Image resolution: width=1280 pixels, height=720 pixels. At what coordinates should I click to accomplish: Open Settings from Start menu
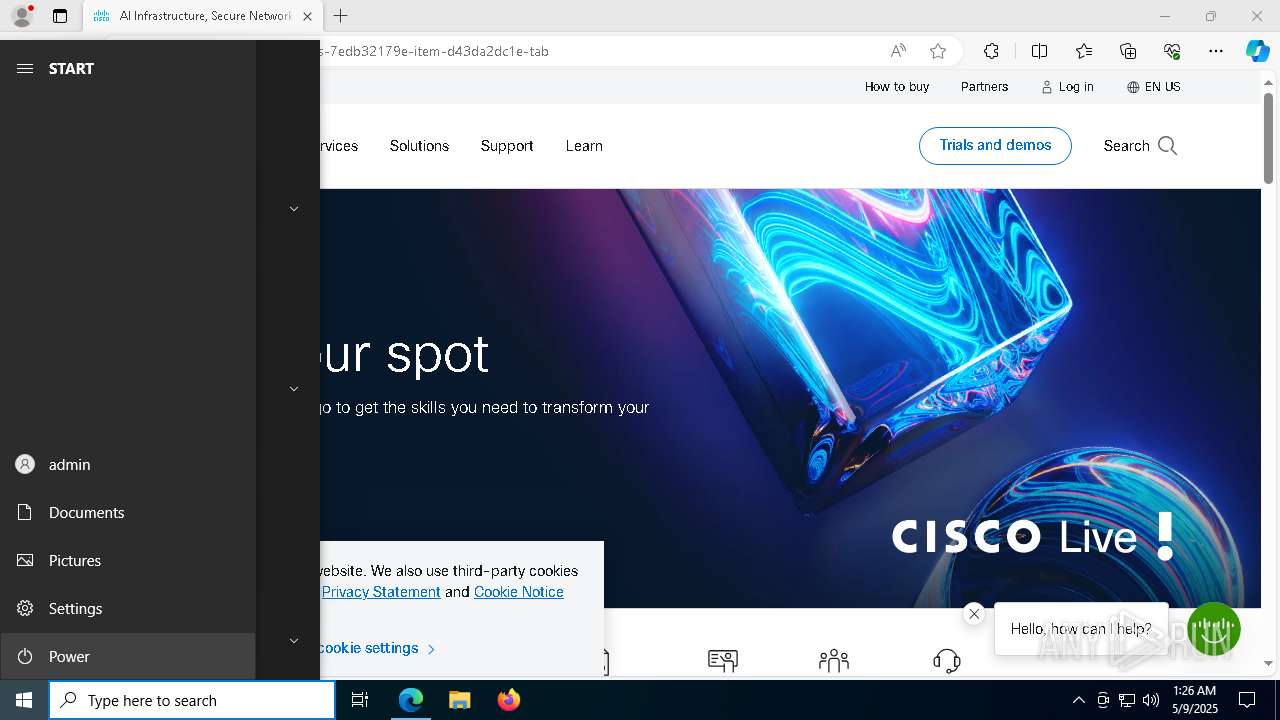(128, 608)
